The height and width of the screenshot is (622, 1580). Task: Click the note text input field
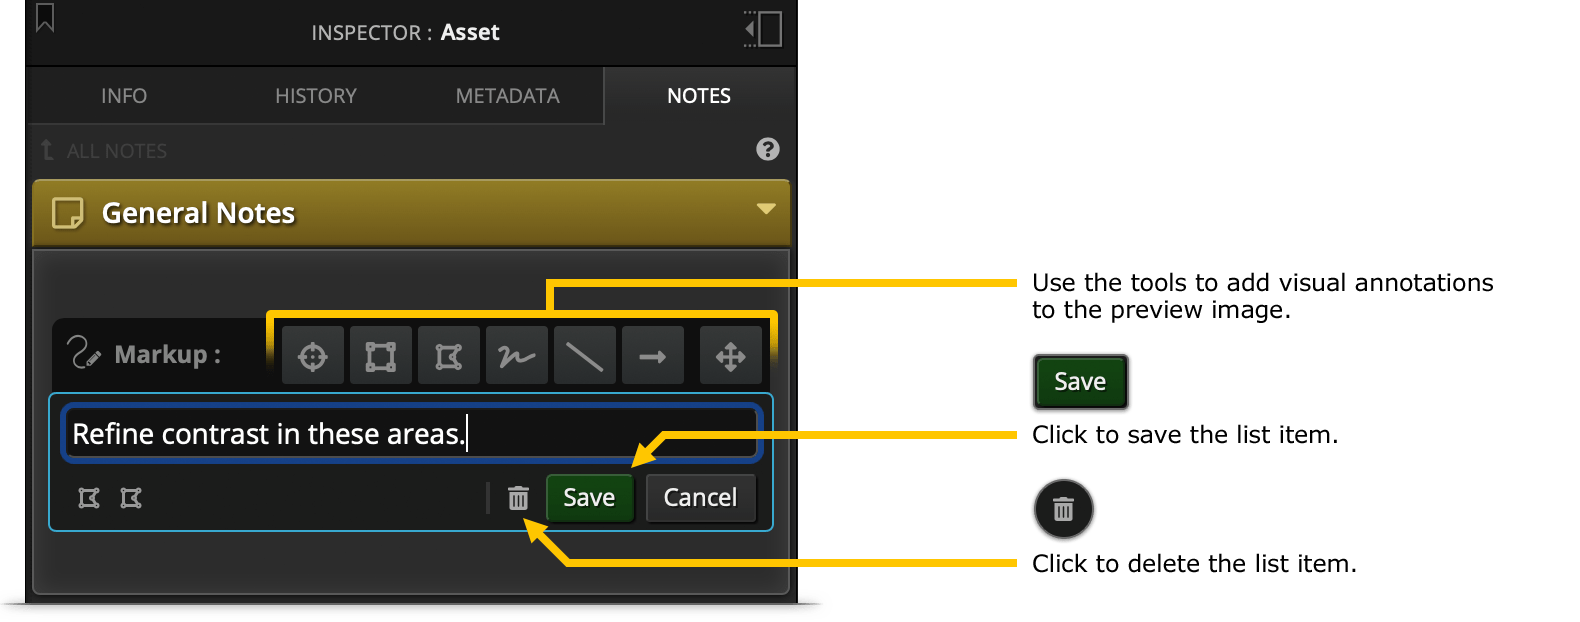pos(411,434)
